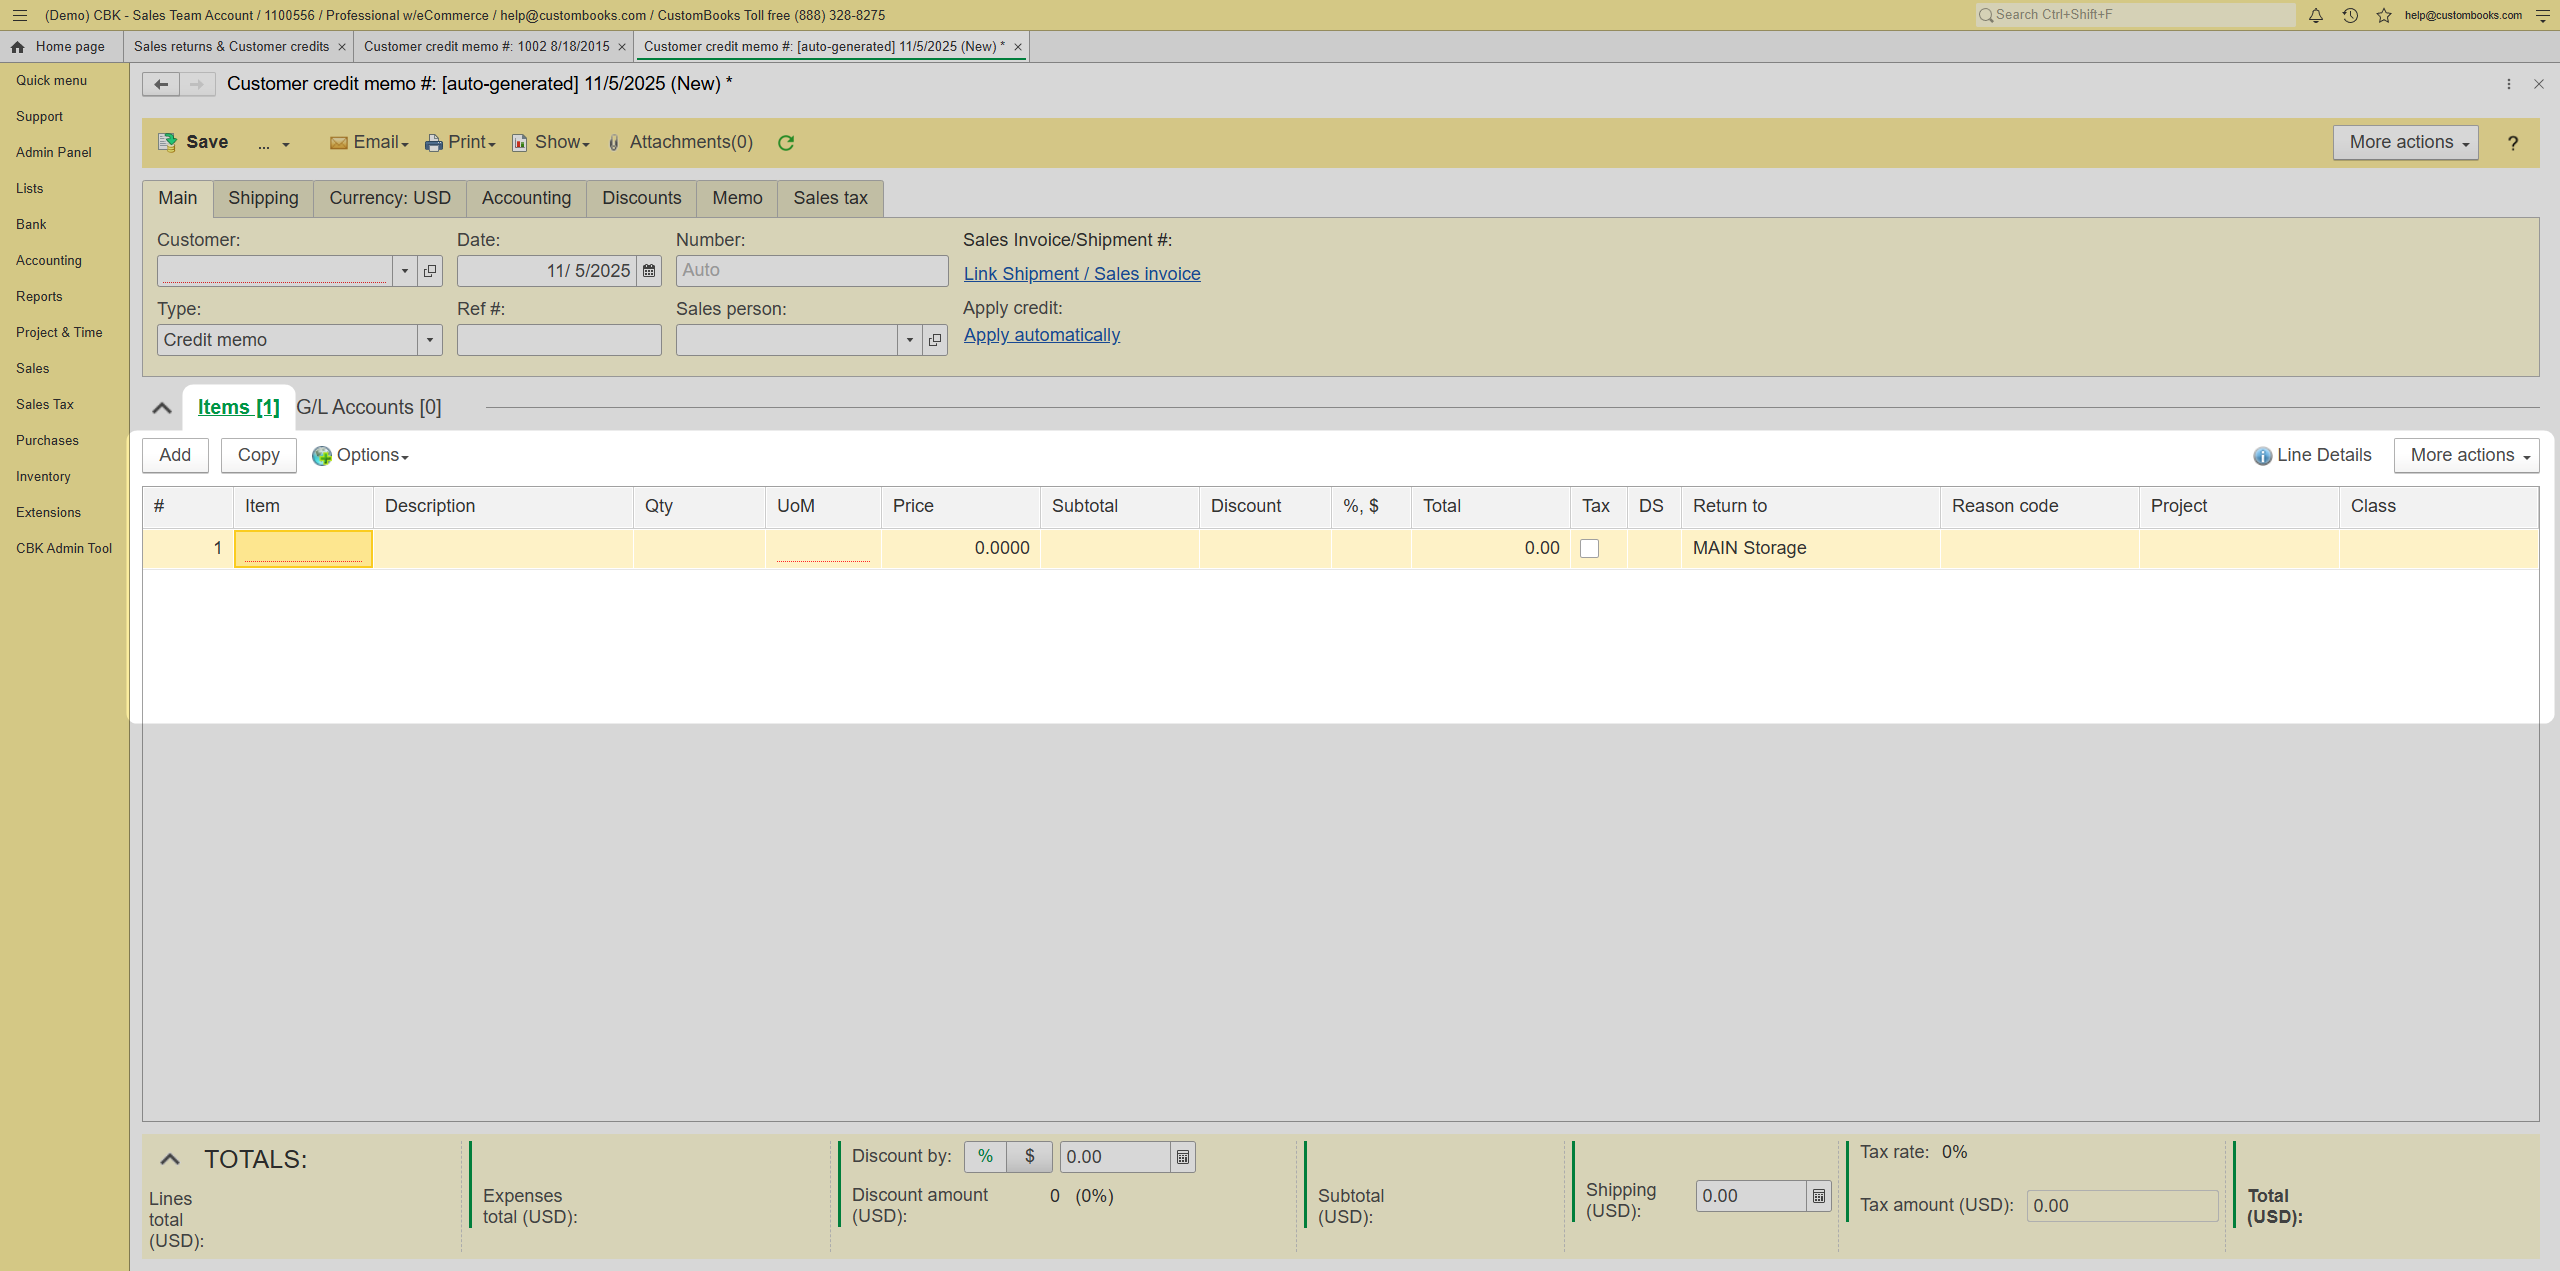Check the Tax checkbox in line 1
The image size is (2560, 1271).
click(1589, 548)
